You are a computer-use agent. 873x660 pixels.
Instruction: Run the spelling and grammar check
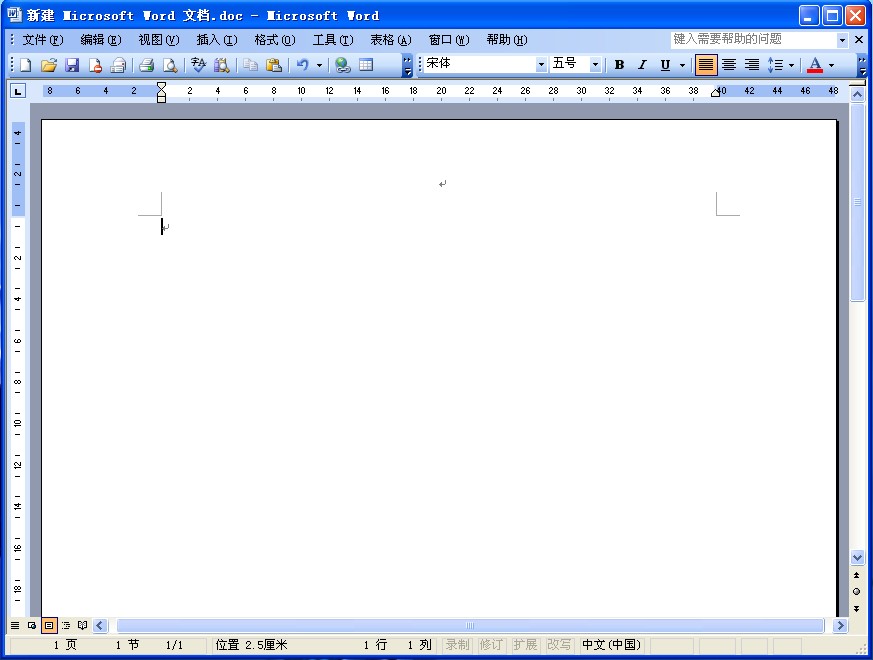(198, 65)
